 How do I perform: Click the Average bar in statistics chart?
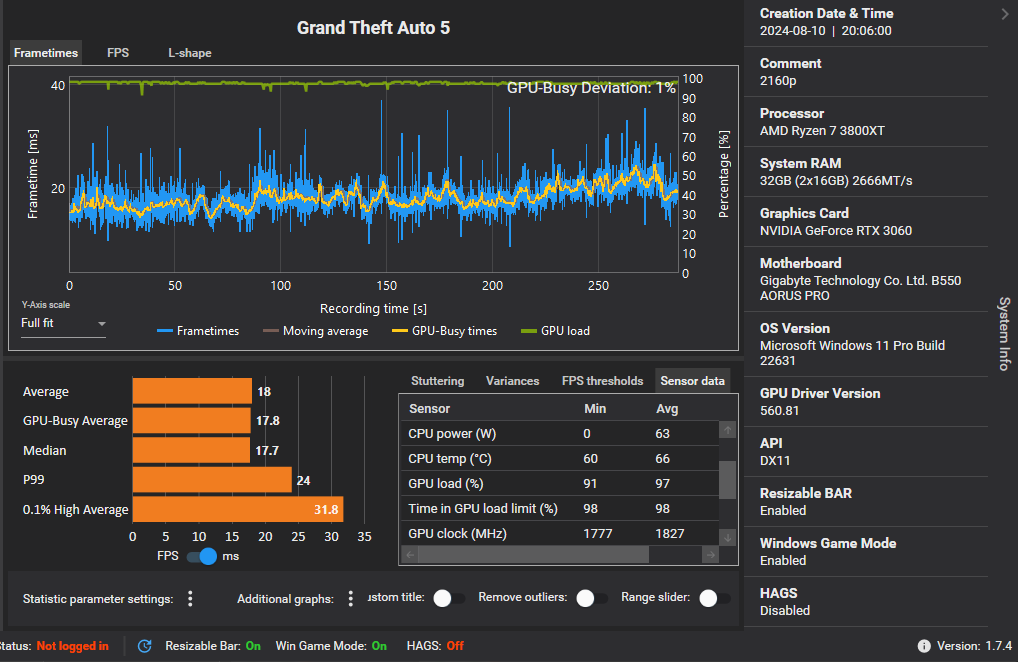tap(192, 391)
